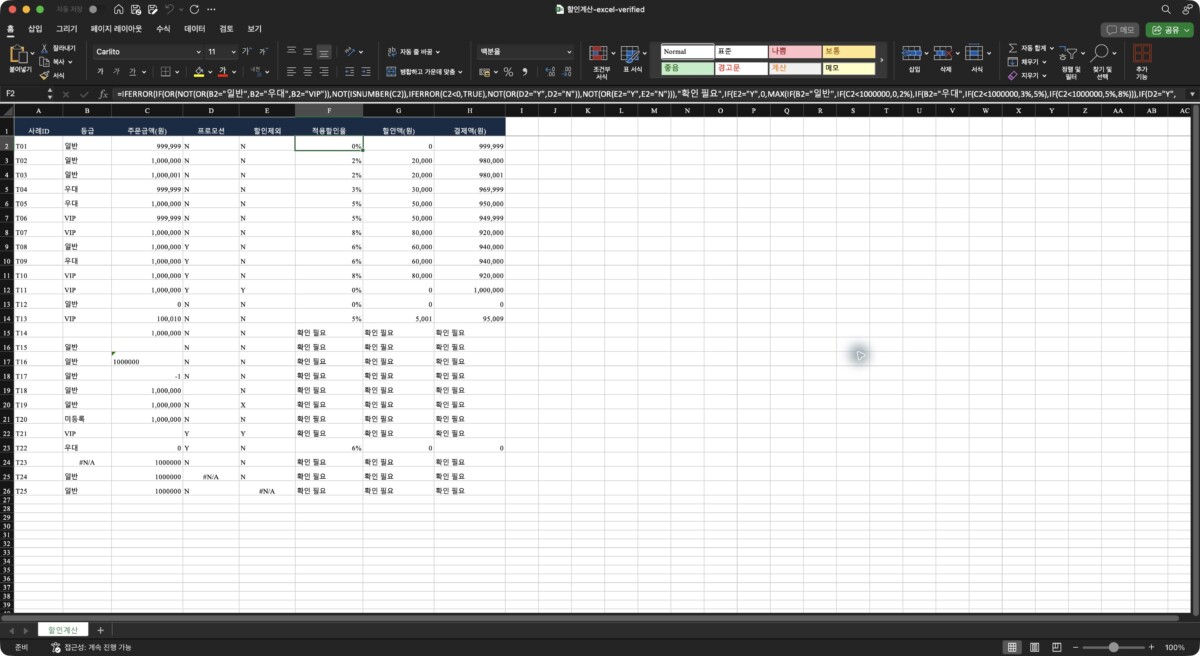The image size is (1200, 656).
Task: Select the 할인계산 sheet tab
Action: pyautogui.click(x=63, y=630)
